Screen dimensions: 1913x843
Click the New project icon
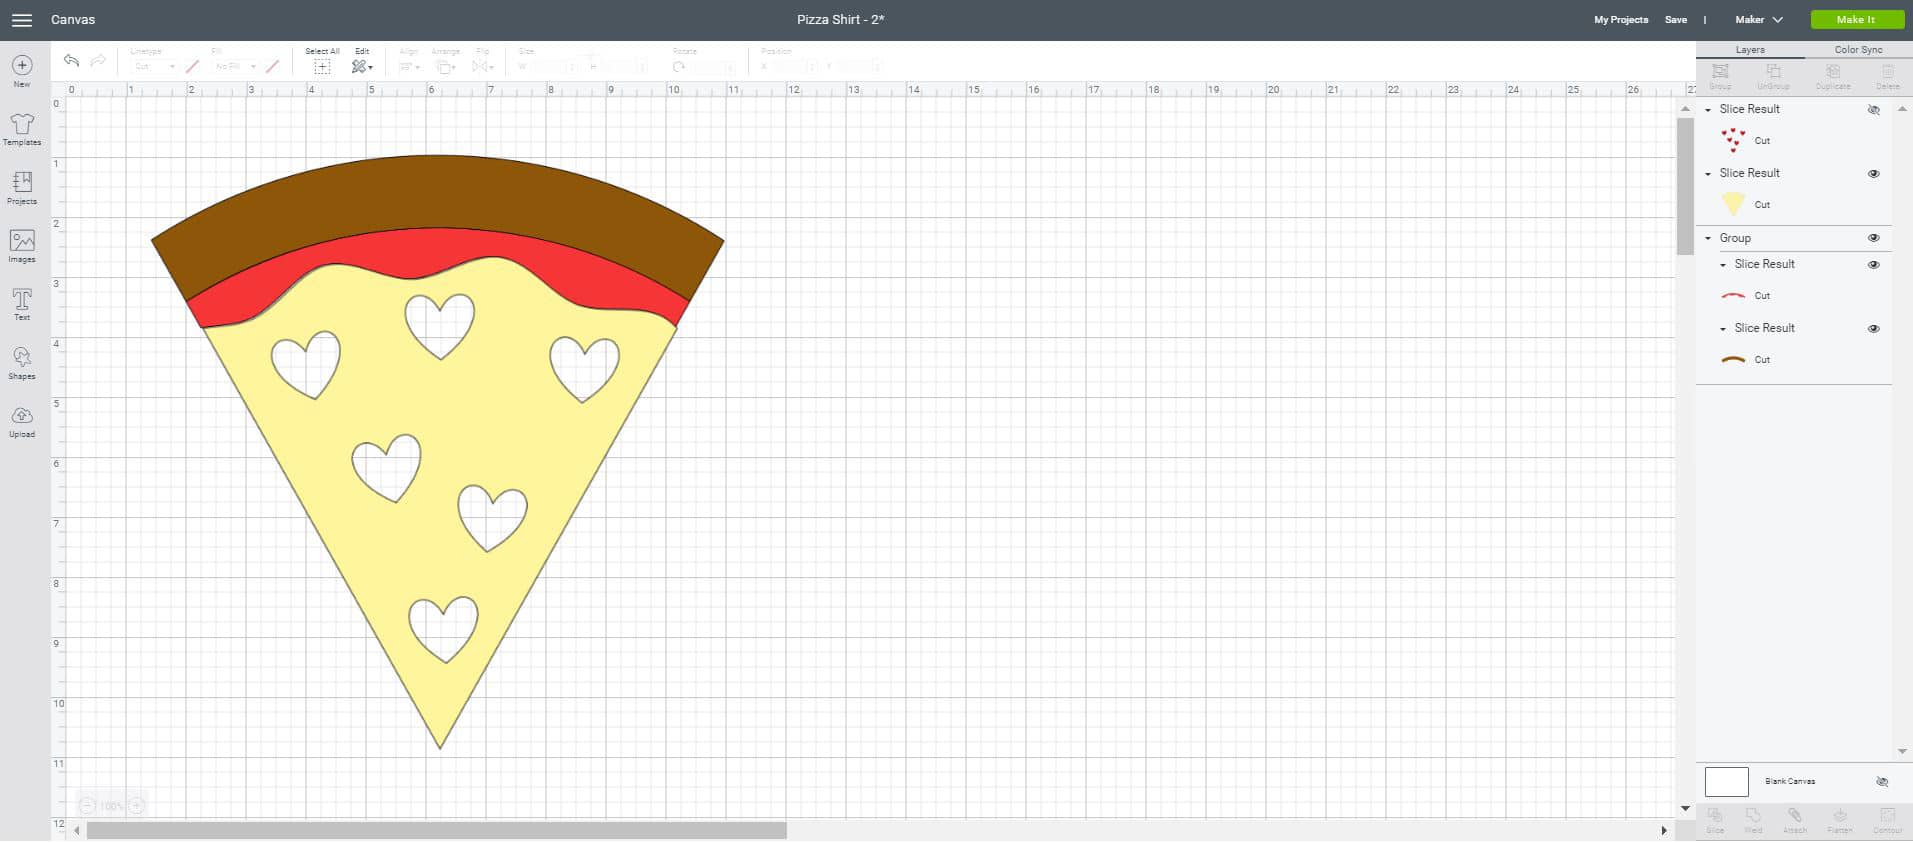click(22, 66)
